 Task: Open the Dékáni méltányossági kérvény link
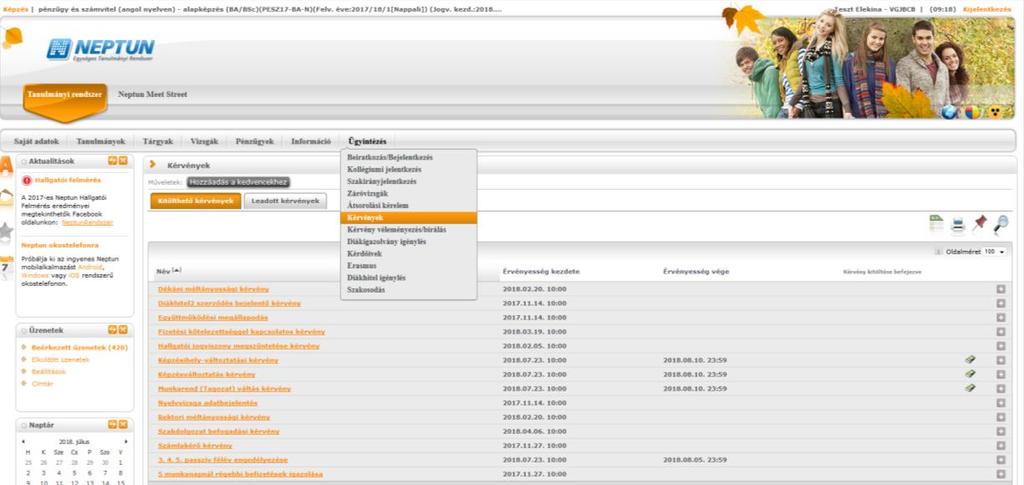tap(214, 289)
